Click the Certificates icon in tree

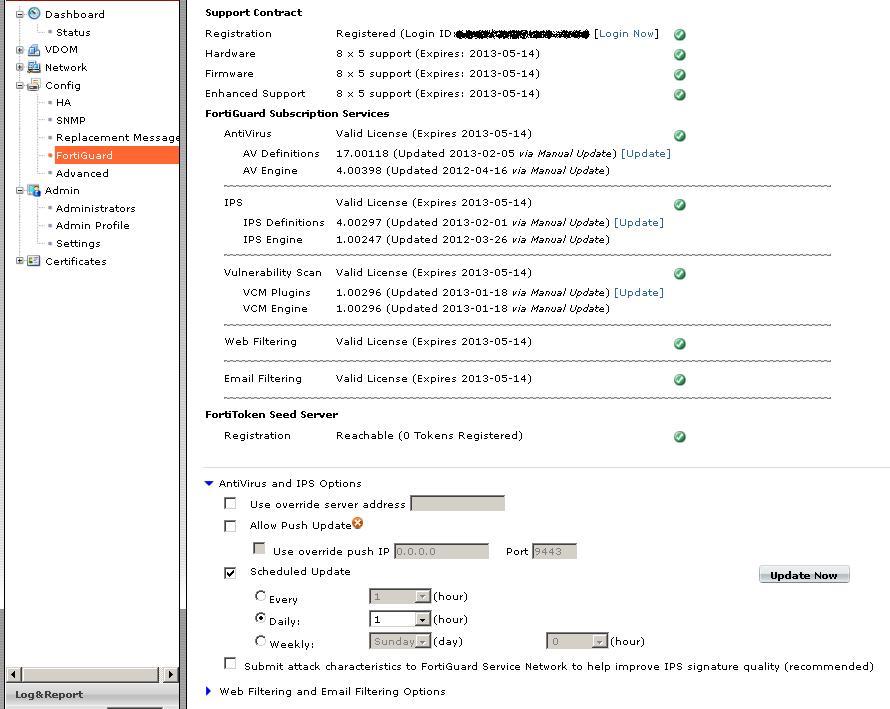pos(34,261)
